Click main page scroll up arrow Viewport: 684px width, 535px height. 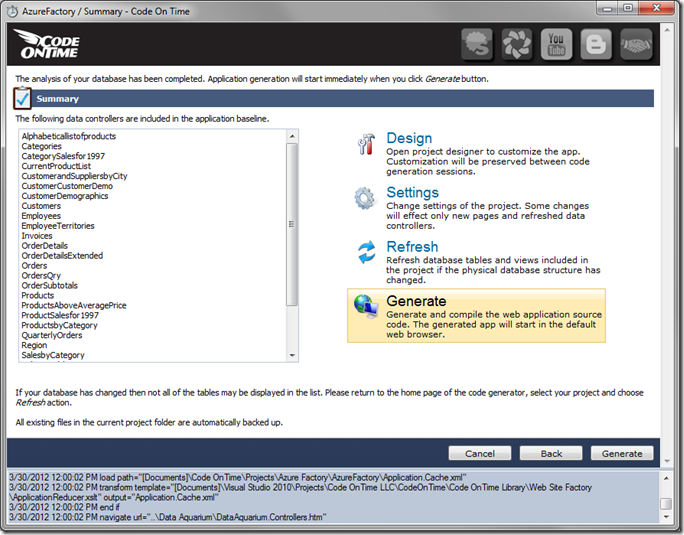pyautogui.click(x=667, y=30)
